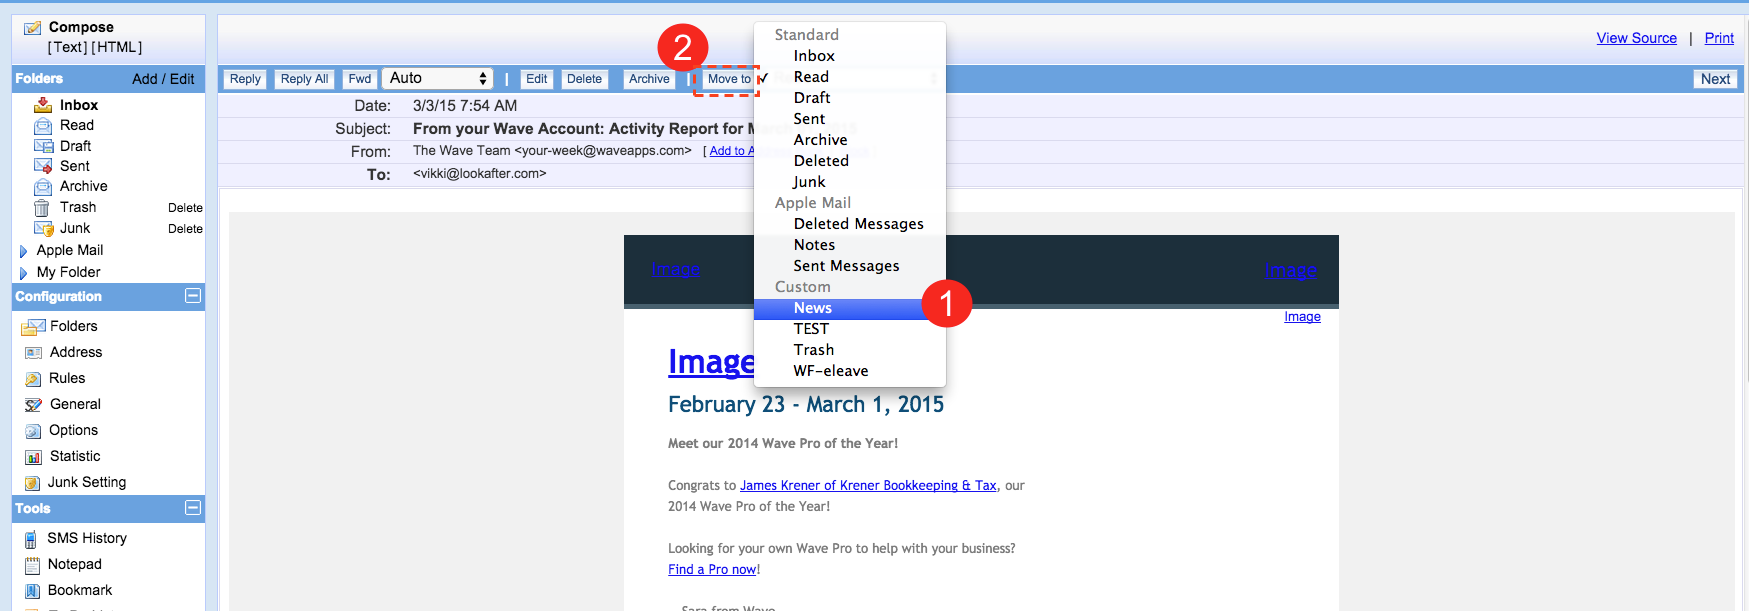Click the Read folder icon
The height and width of the screenshot is (611, 1749).
tap(43, 126)
